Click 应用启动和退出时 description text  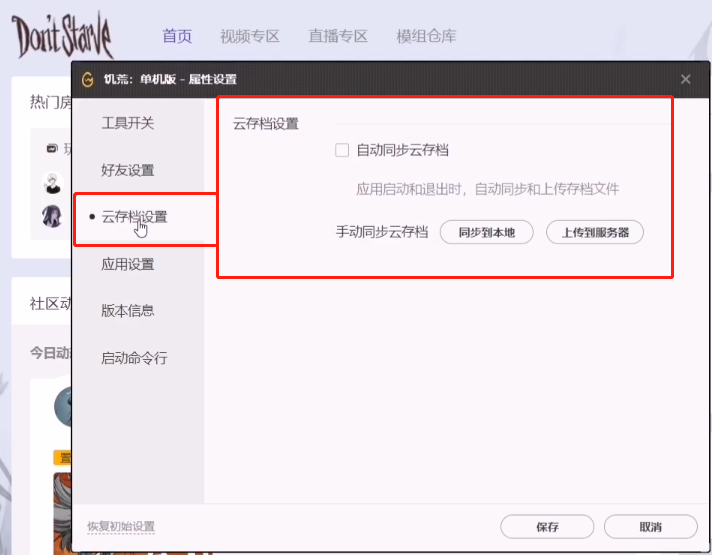tap(487, 189)
